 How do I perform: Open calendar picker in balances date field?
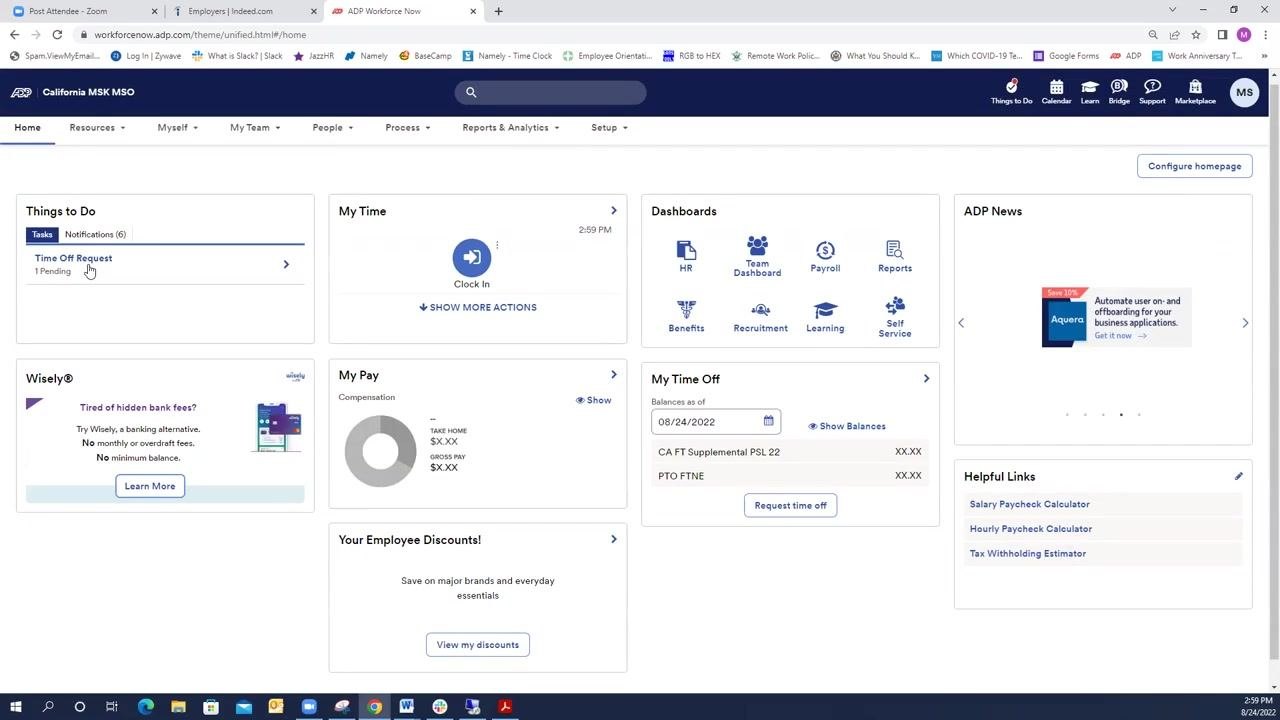point(768,421)
